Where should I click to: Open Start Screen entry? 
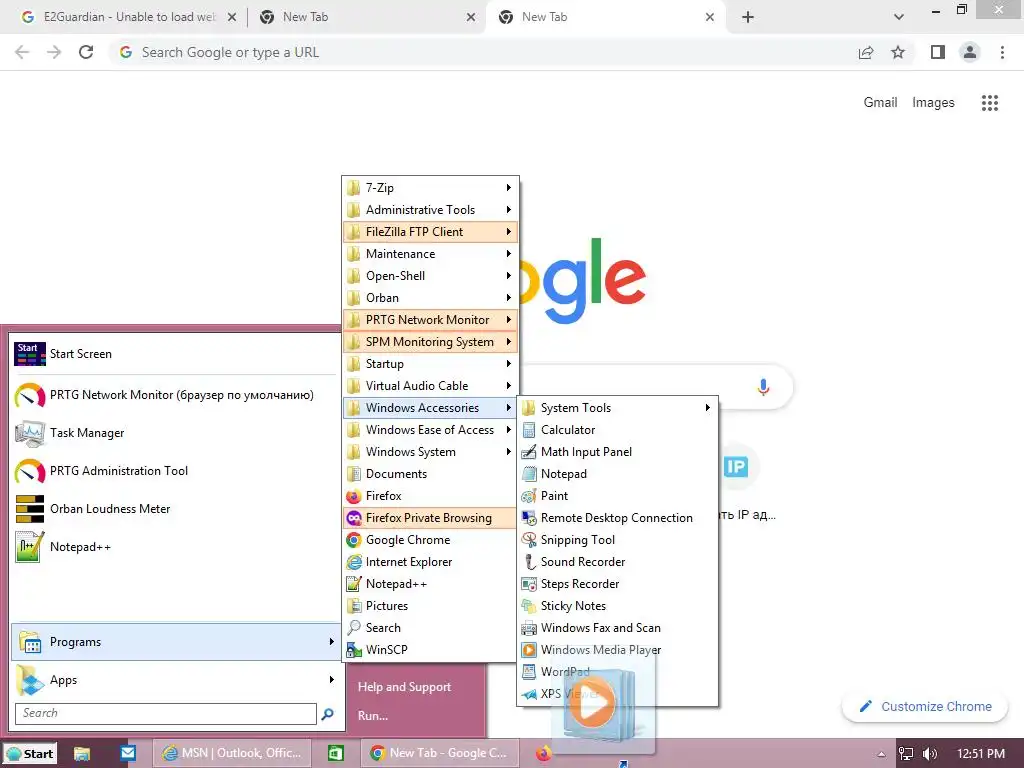coord(174,354)
